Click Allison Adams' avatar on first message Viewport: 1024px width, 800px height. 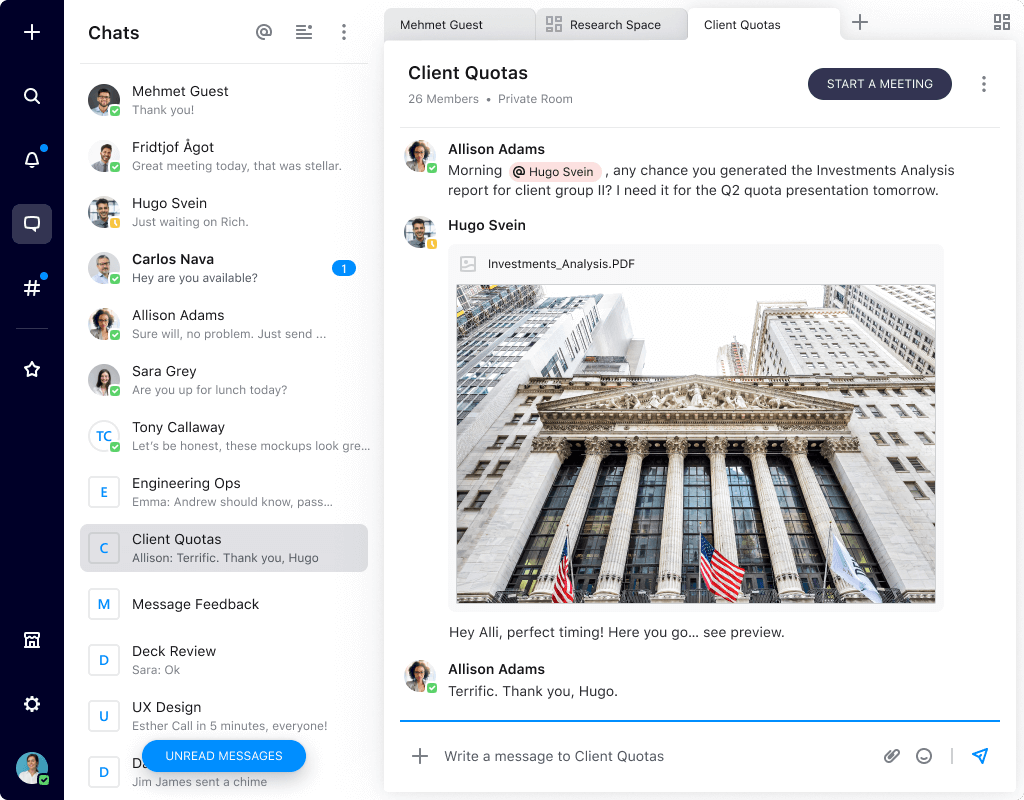coord(420,156)
